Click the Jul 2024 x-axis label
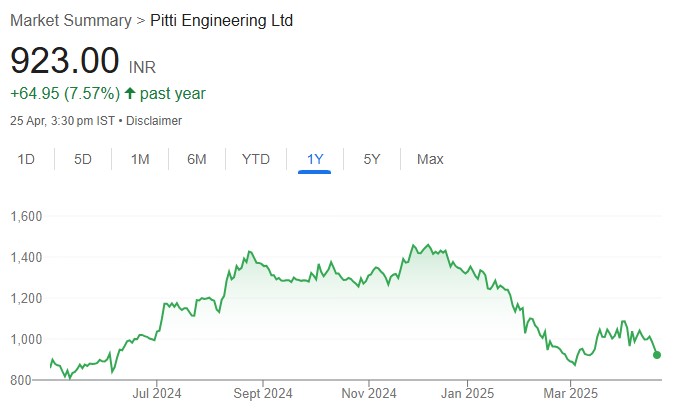The width and height of the screenshot is (674, 409). (x=156, y=393)
